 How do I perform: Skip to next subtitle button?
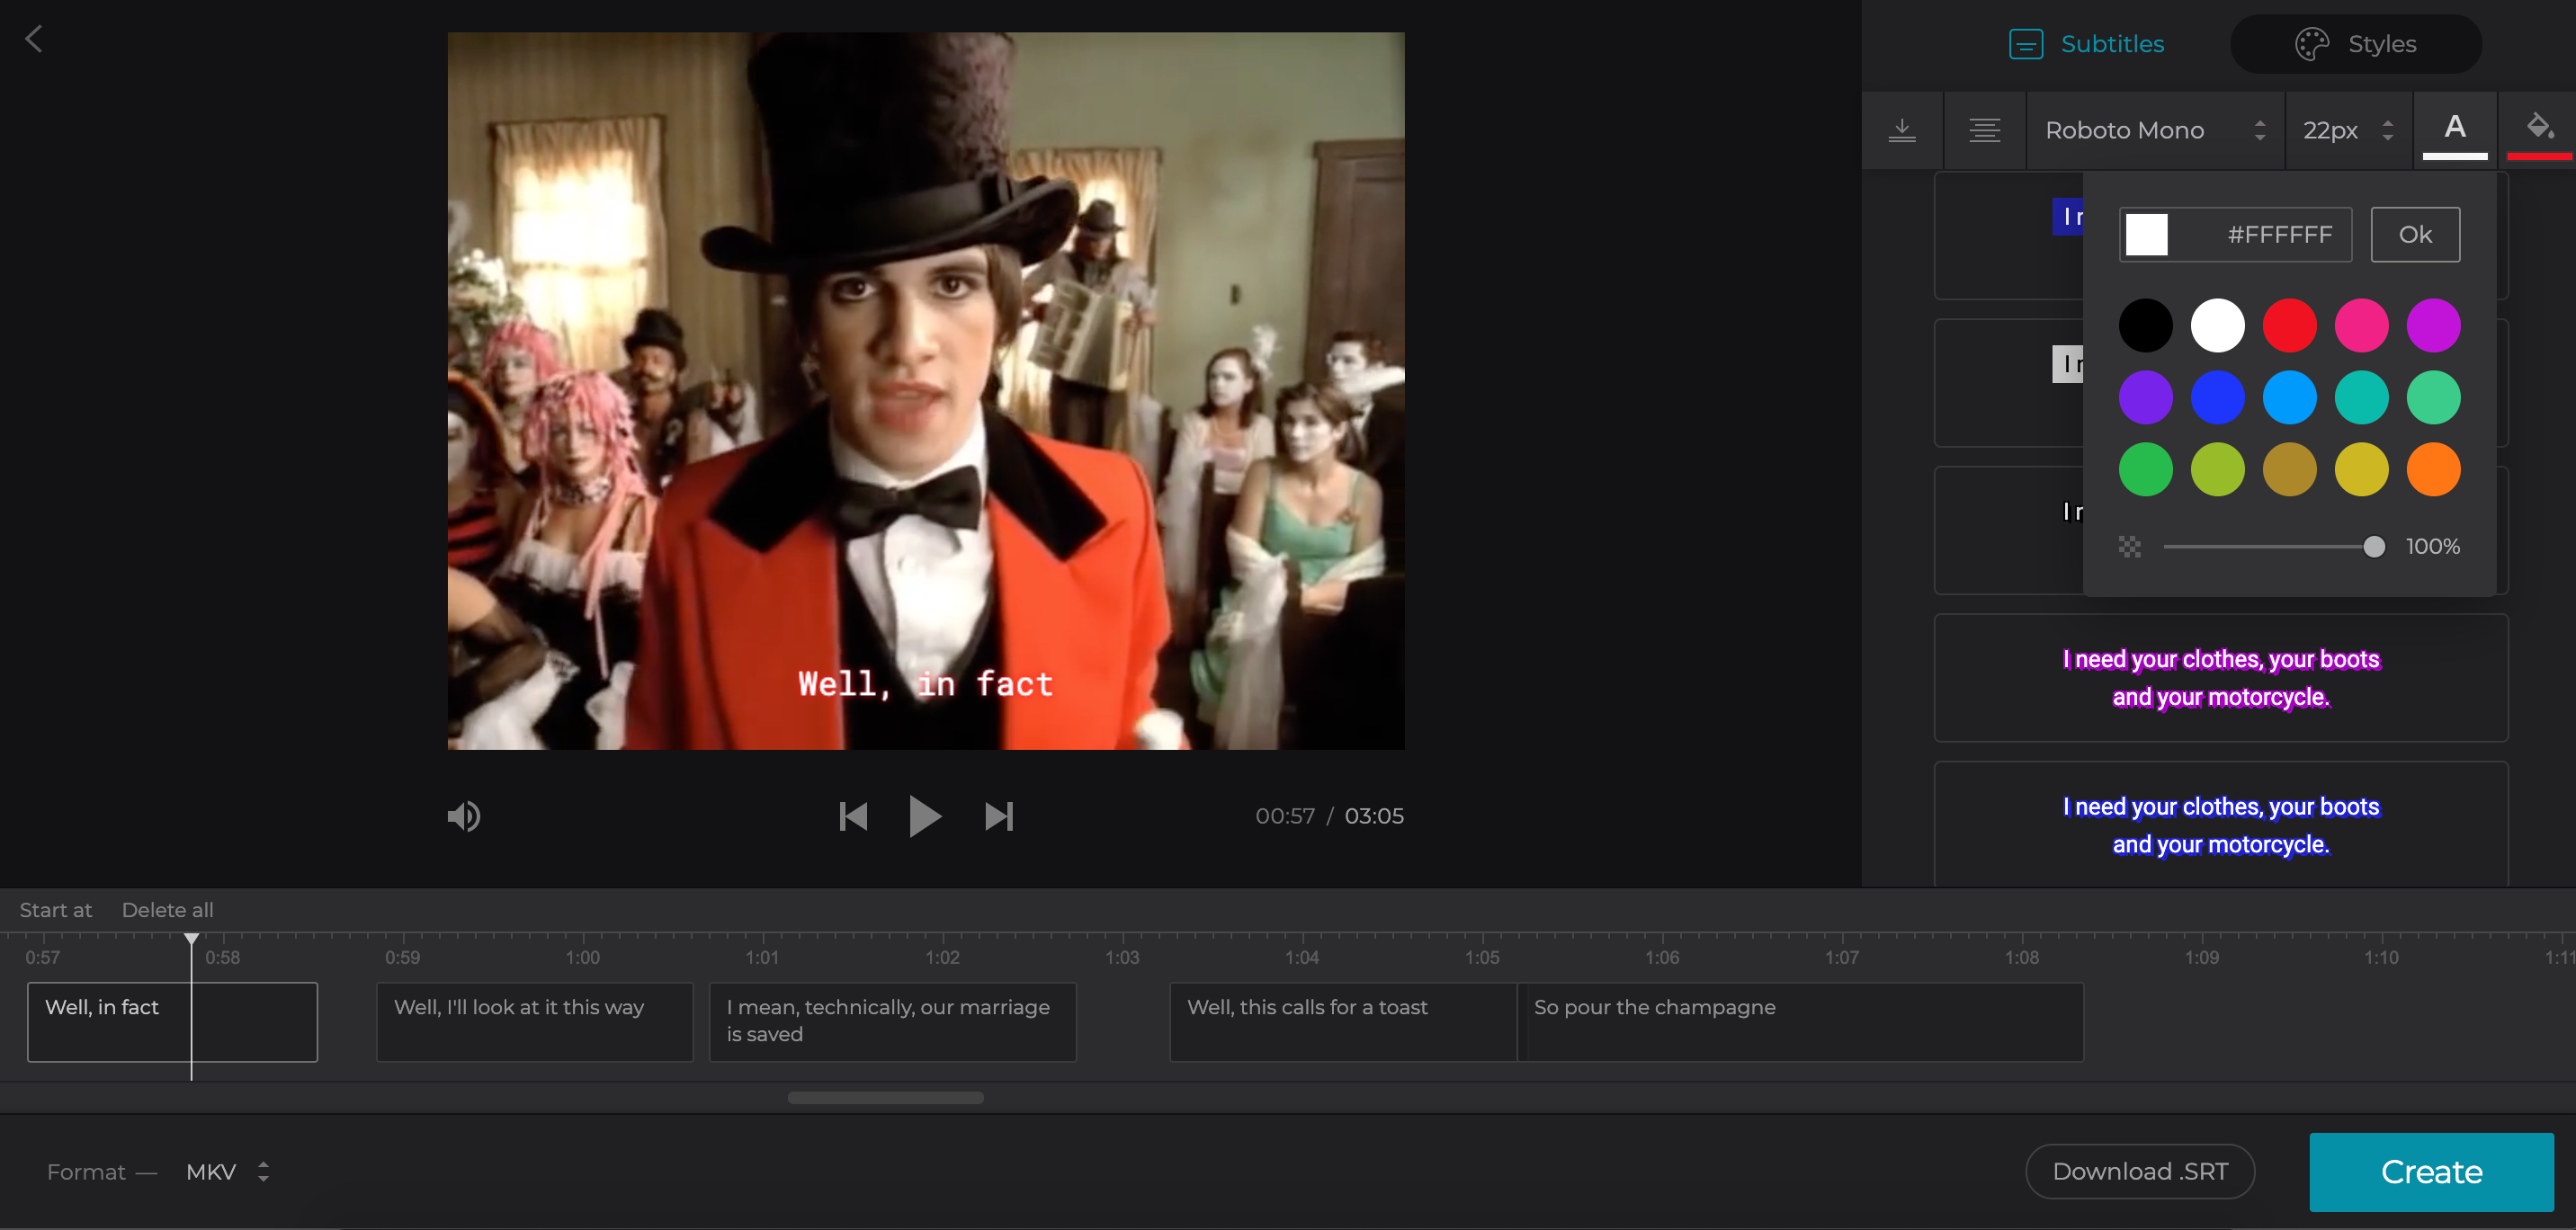(x=999, y=816)
